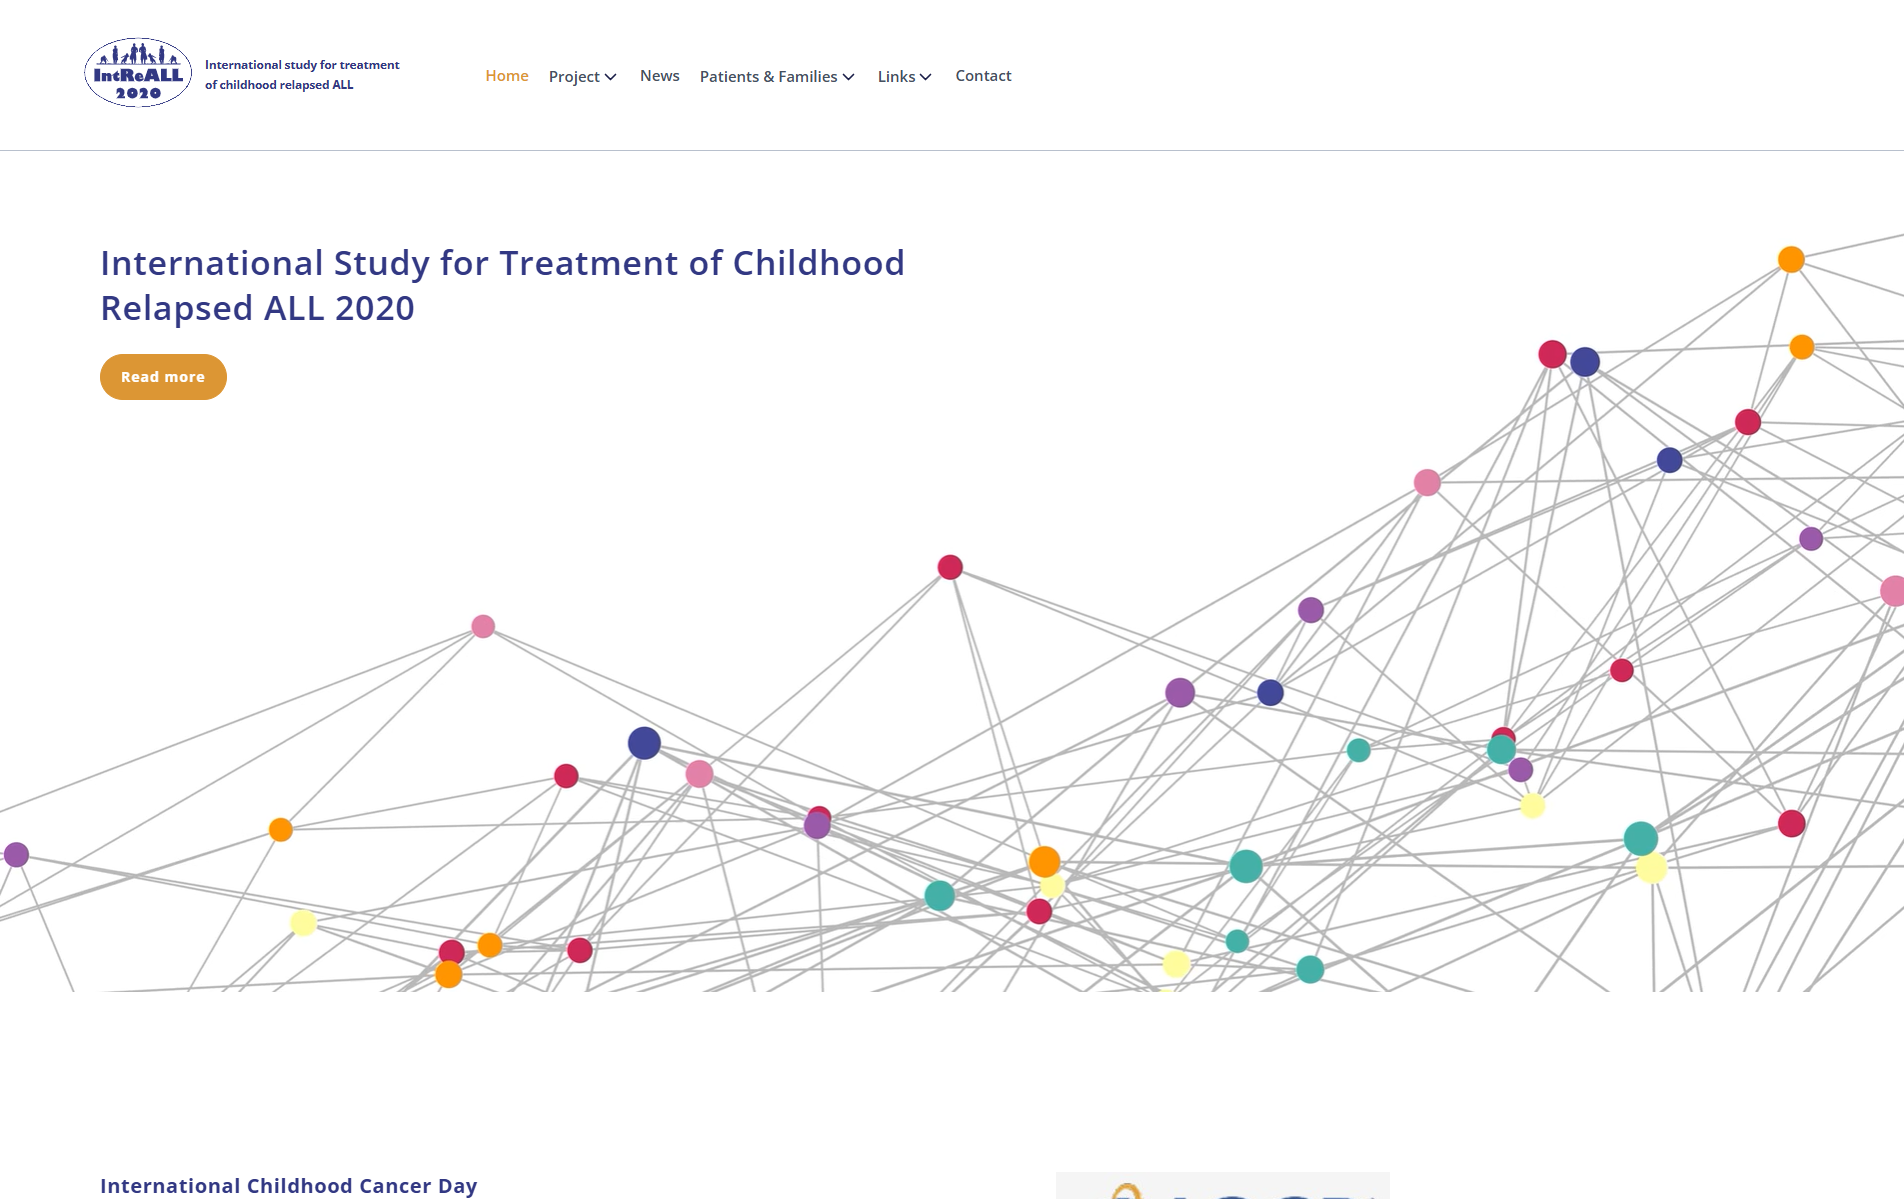Click the partially visible image thumbnail at bottom
This screenshot has height=1199, width=1904.
(x=1222, y=1186)
